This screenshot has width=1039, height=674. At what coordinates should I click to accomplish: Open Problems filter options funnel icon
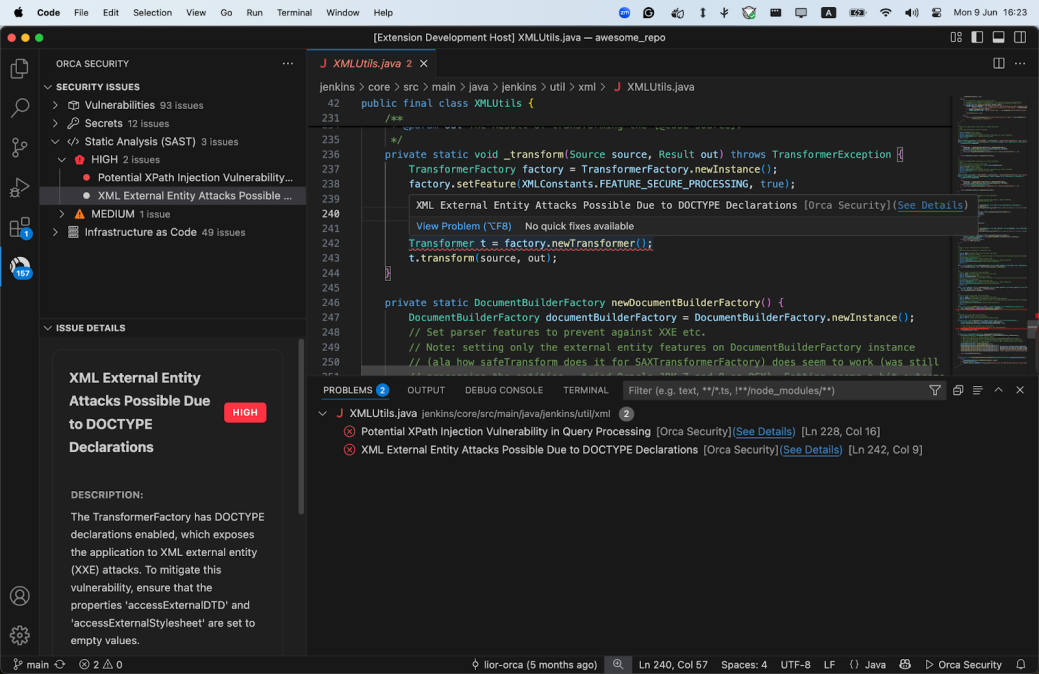[x=934, y=390]
